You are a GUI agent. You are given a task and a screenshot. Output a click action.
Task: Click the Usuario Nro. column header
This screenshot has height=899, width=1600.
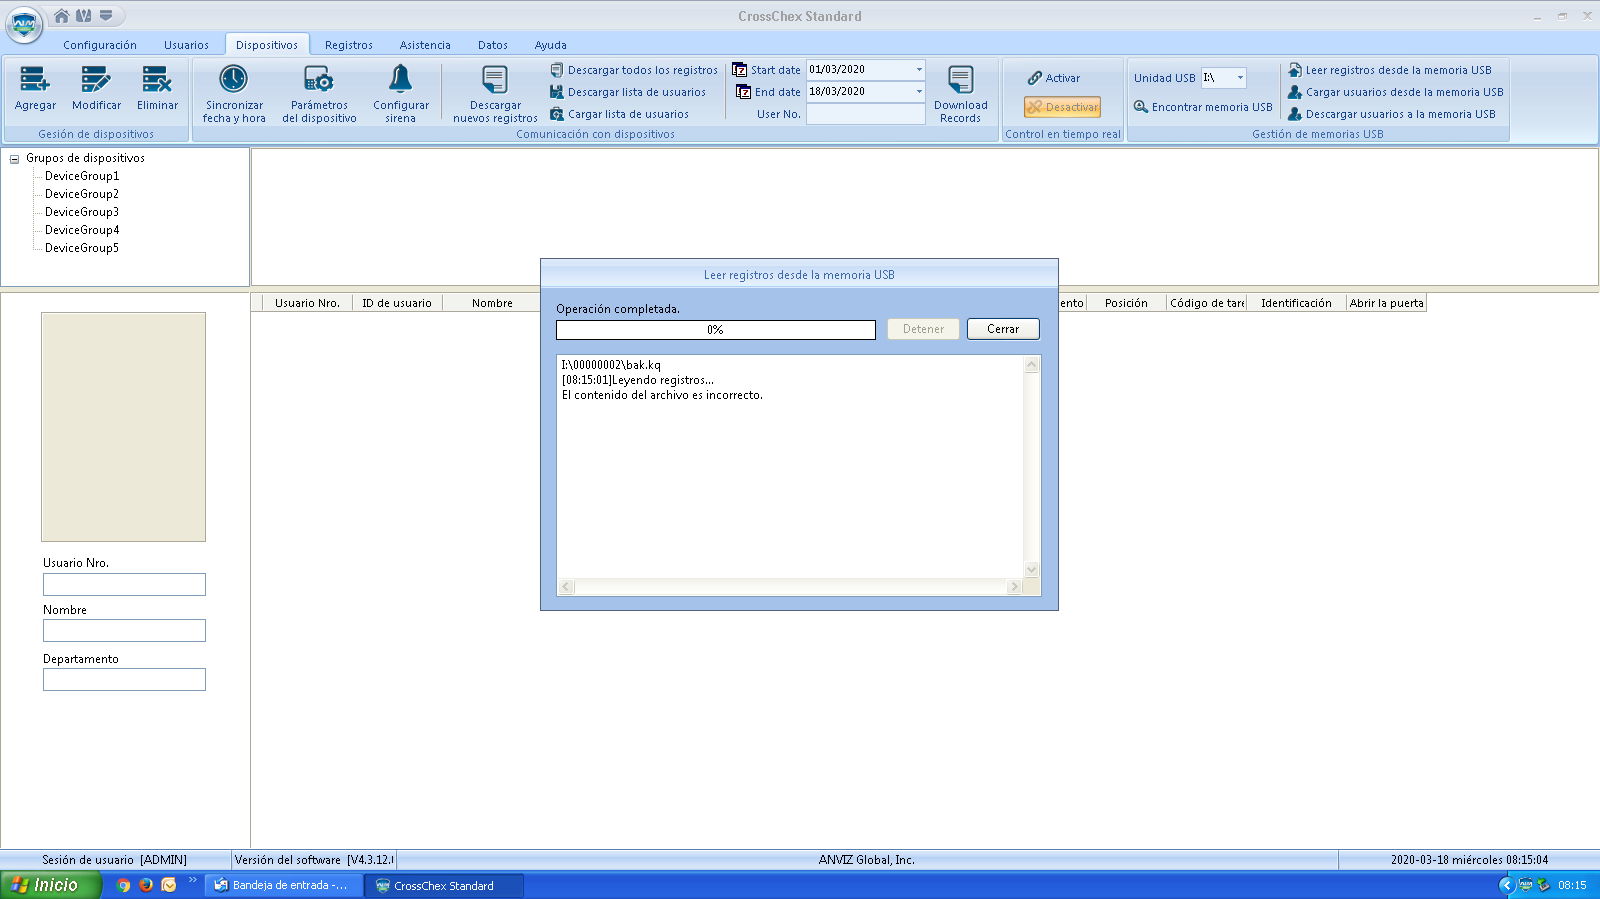pos(307,303)
